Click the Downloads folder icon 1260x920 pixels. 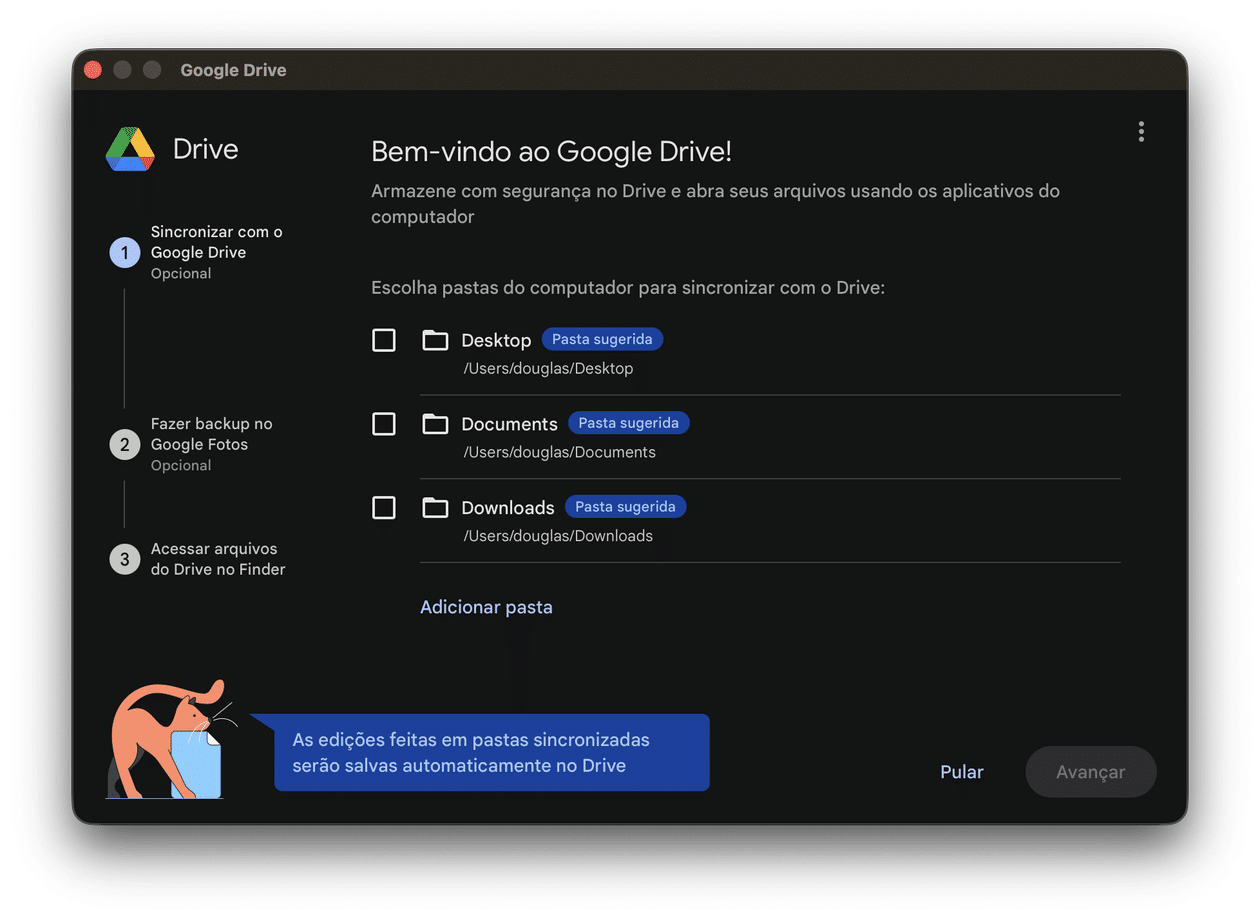click(435, 507)
